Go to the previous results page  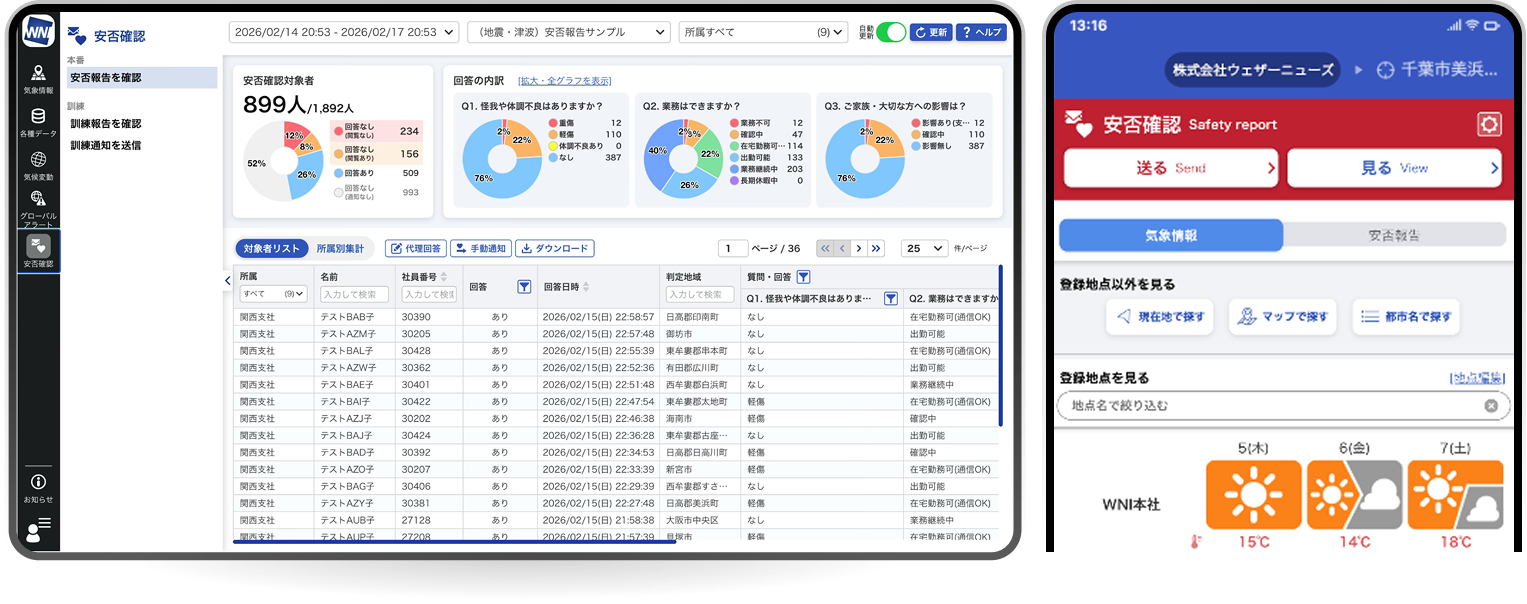(842, 248)
